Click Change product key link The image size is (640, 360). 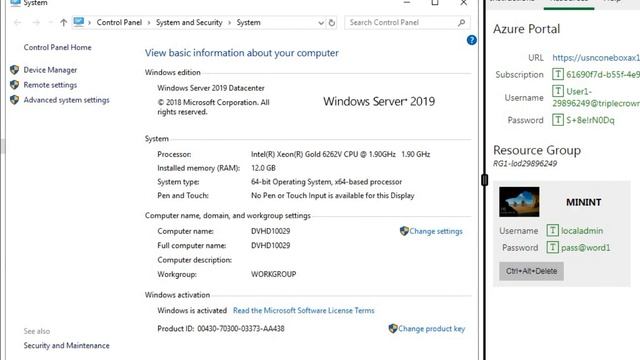431,329
